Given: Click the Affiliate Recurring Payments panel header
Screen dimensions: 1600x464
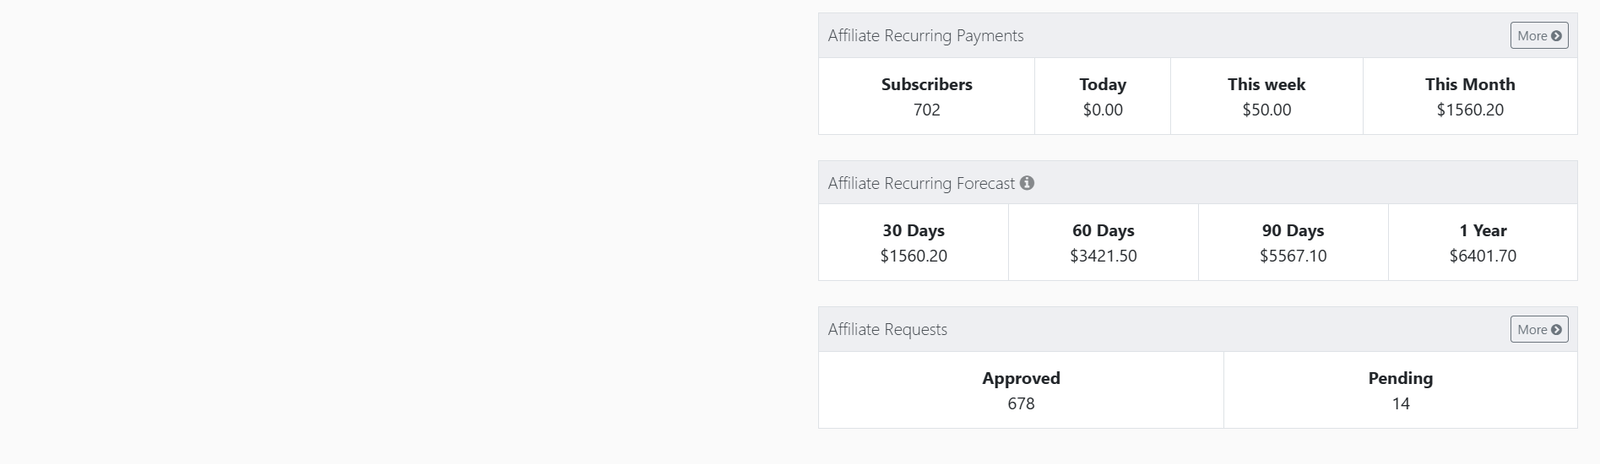Looking at the screenshot, I should [x=1198, y=35].
